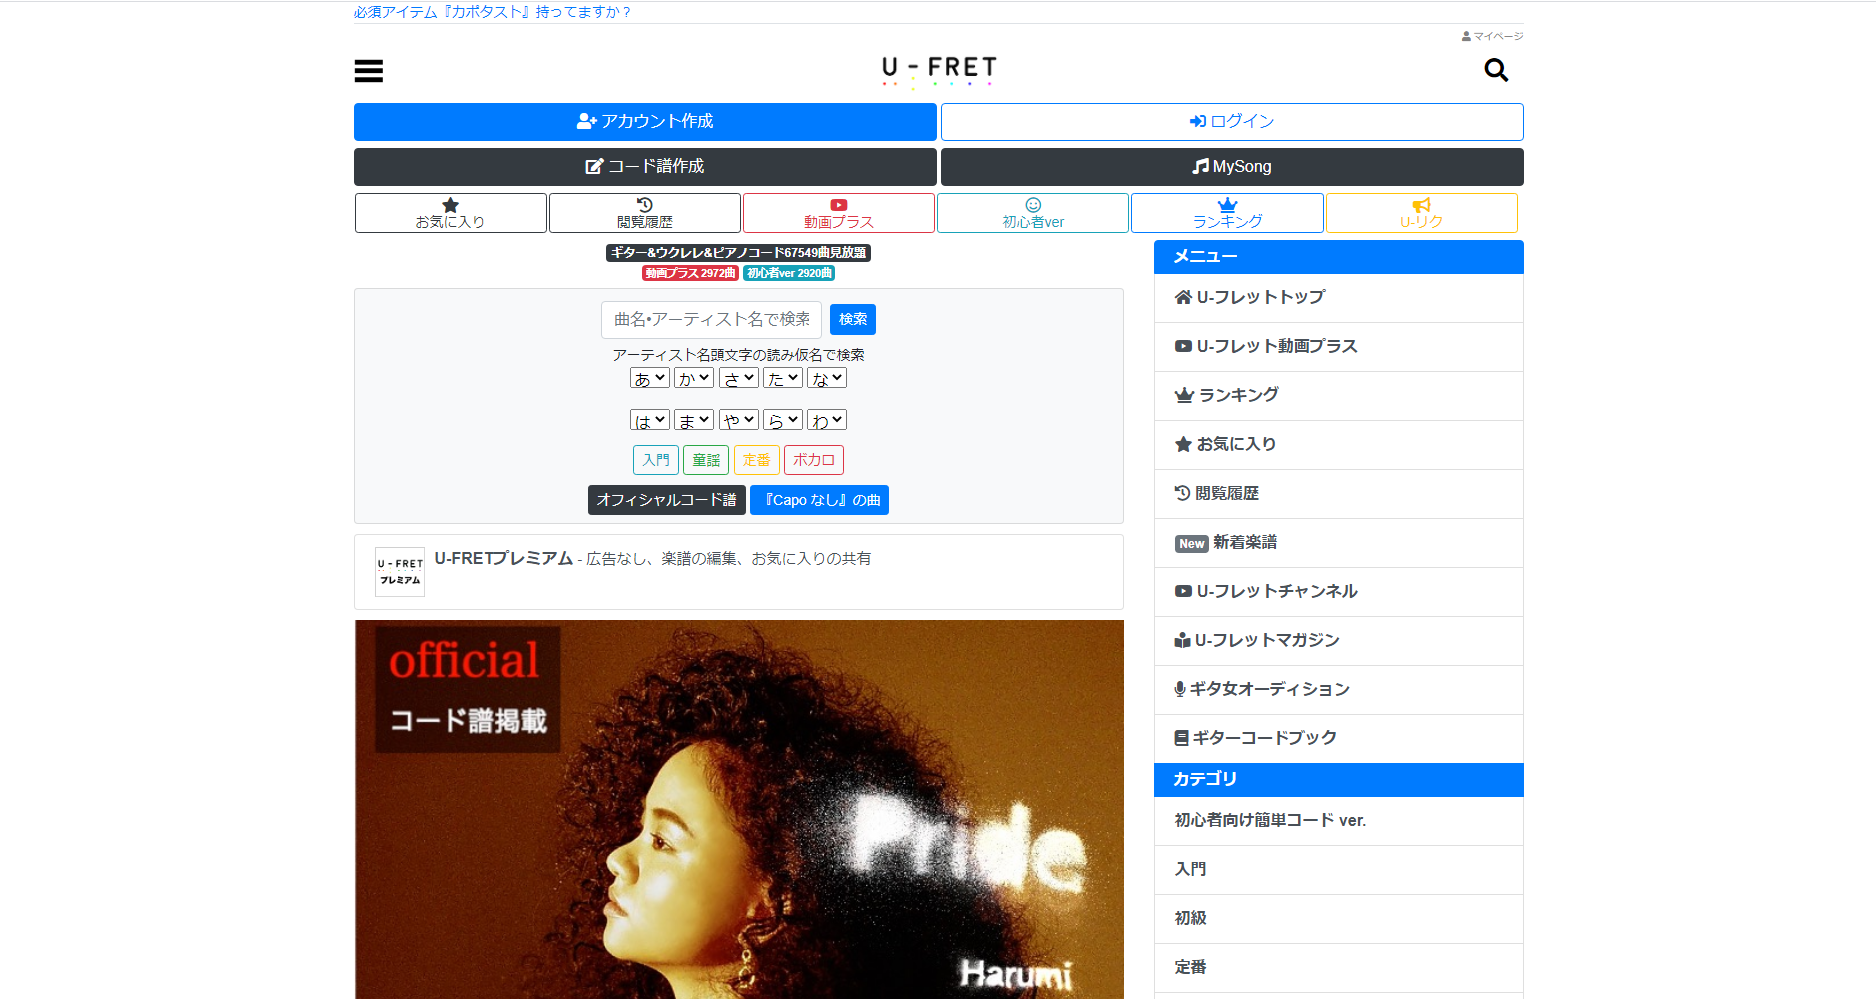Click the 動画プラス YouTube icon button
Viewport: 1876px width, 999px height.
(838, 212)
